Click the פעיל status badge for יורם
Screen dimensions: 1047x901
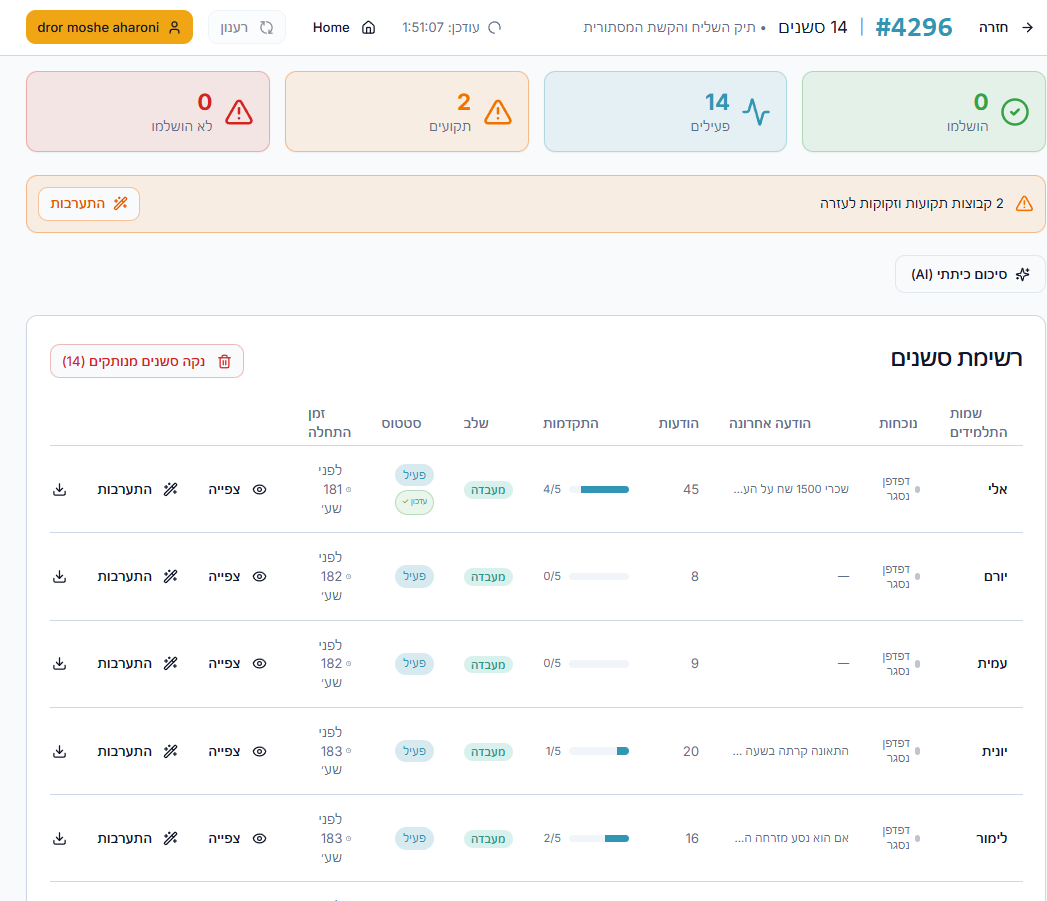click(415, 576)
